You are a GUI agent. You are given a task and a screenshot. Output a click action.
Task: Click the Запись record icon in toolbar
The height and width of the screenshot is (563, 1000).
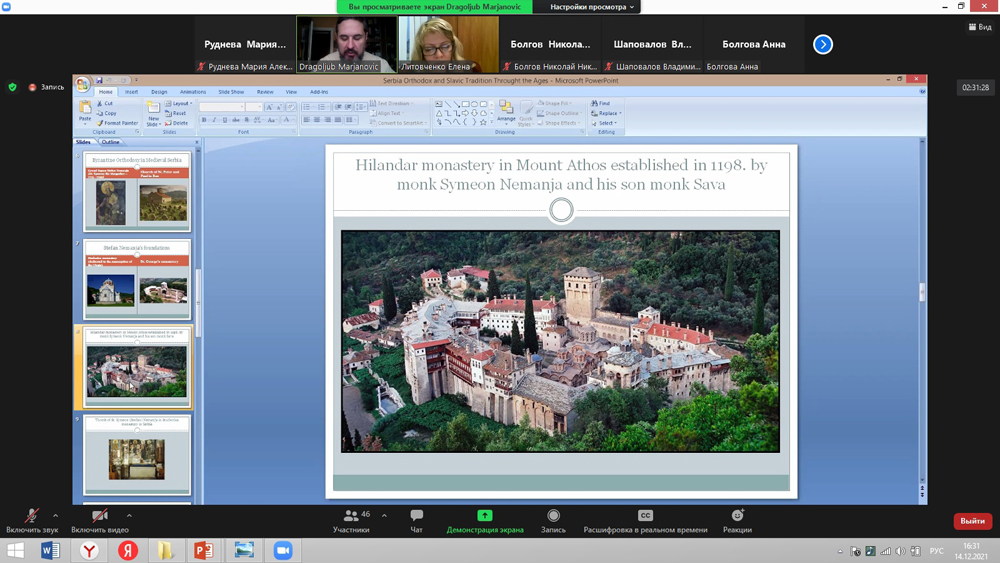[x=553, y=516]
